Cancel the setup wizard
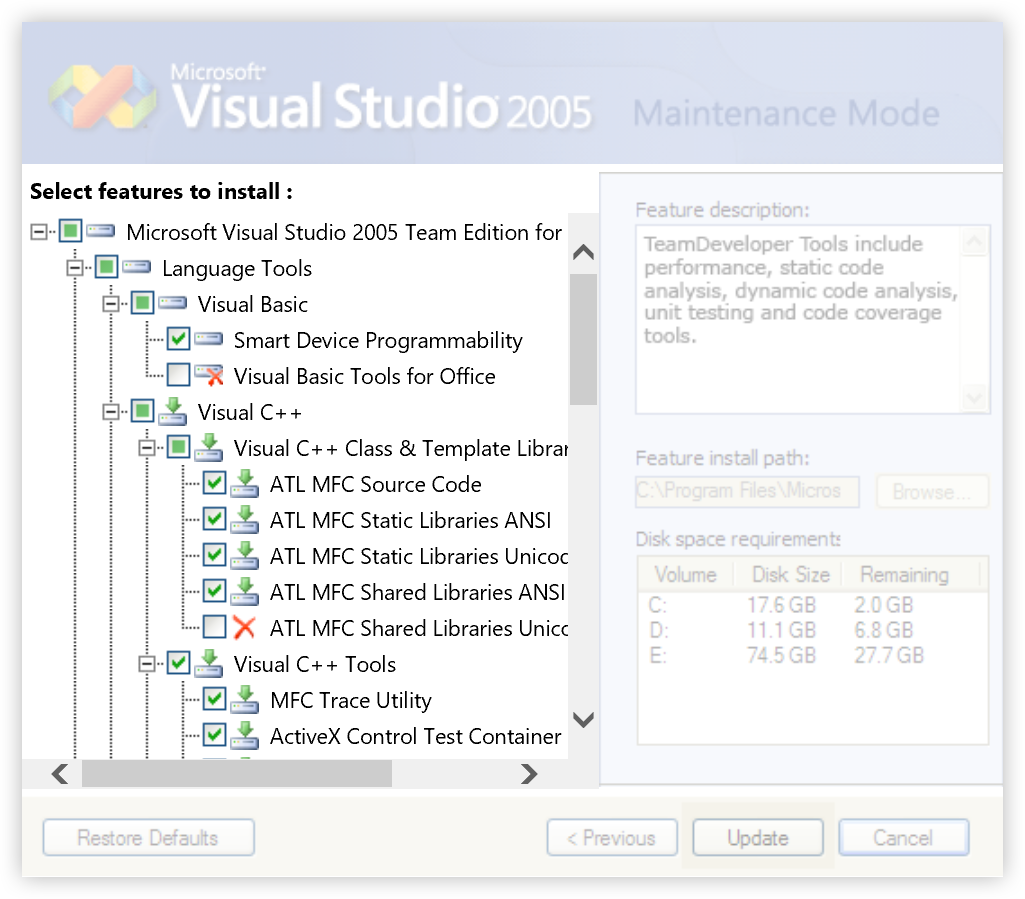 pos(903,837)
